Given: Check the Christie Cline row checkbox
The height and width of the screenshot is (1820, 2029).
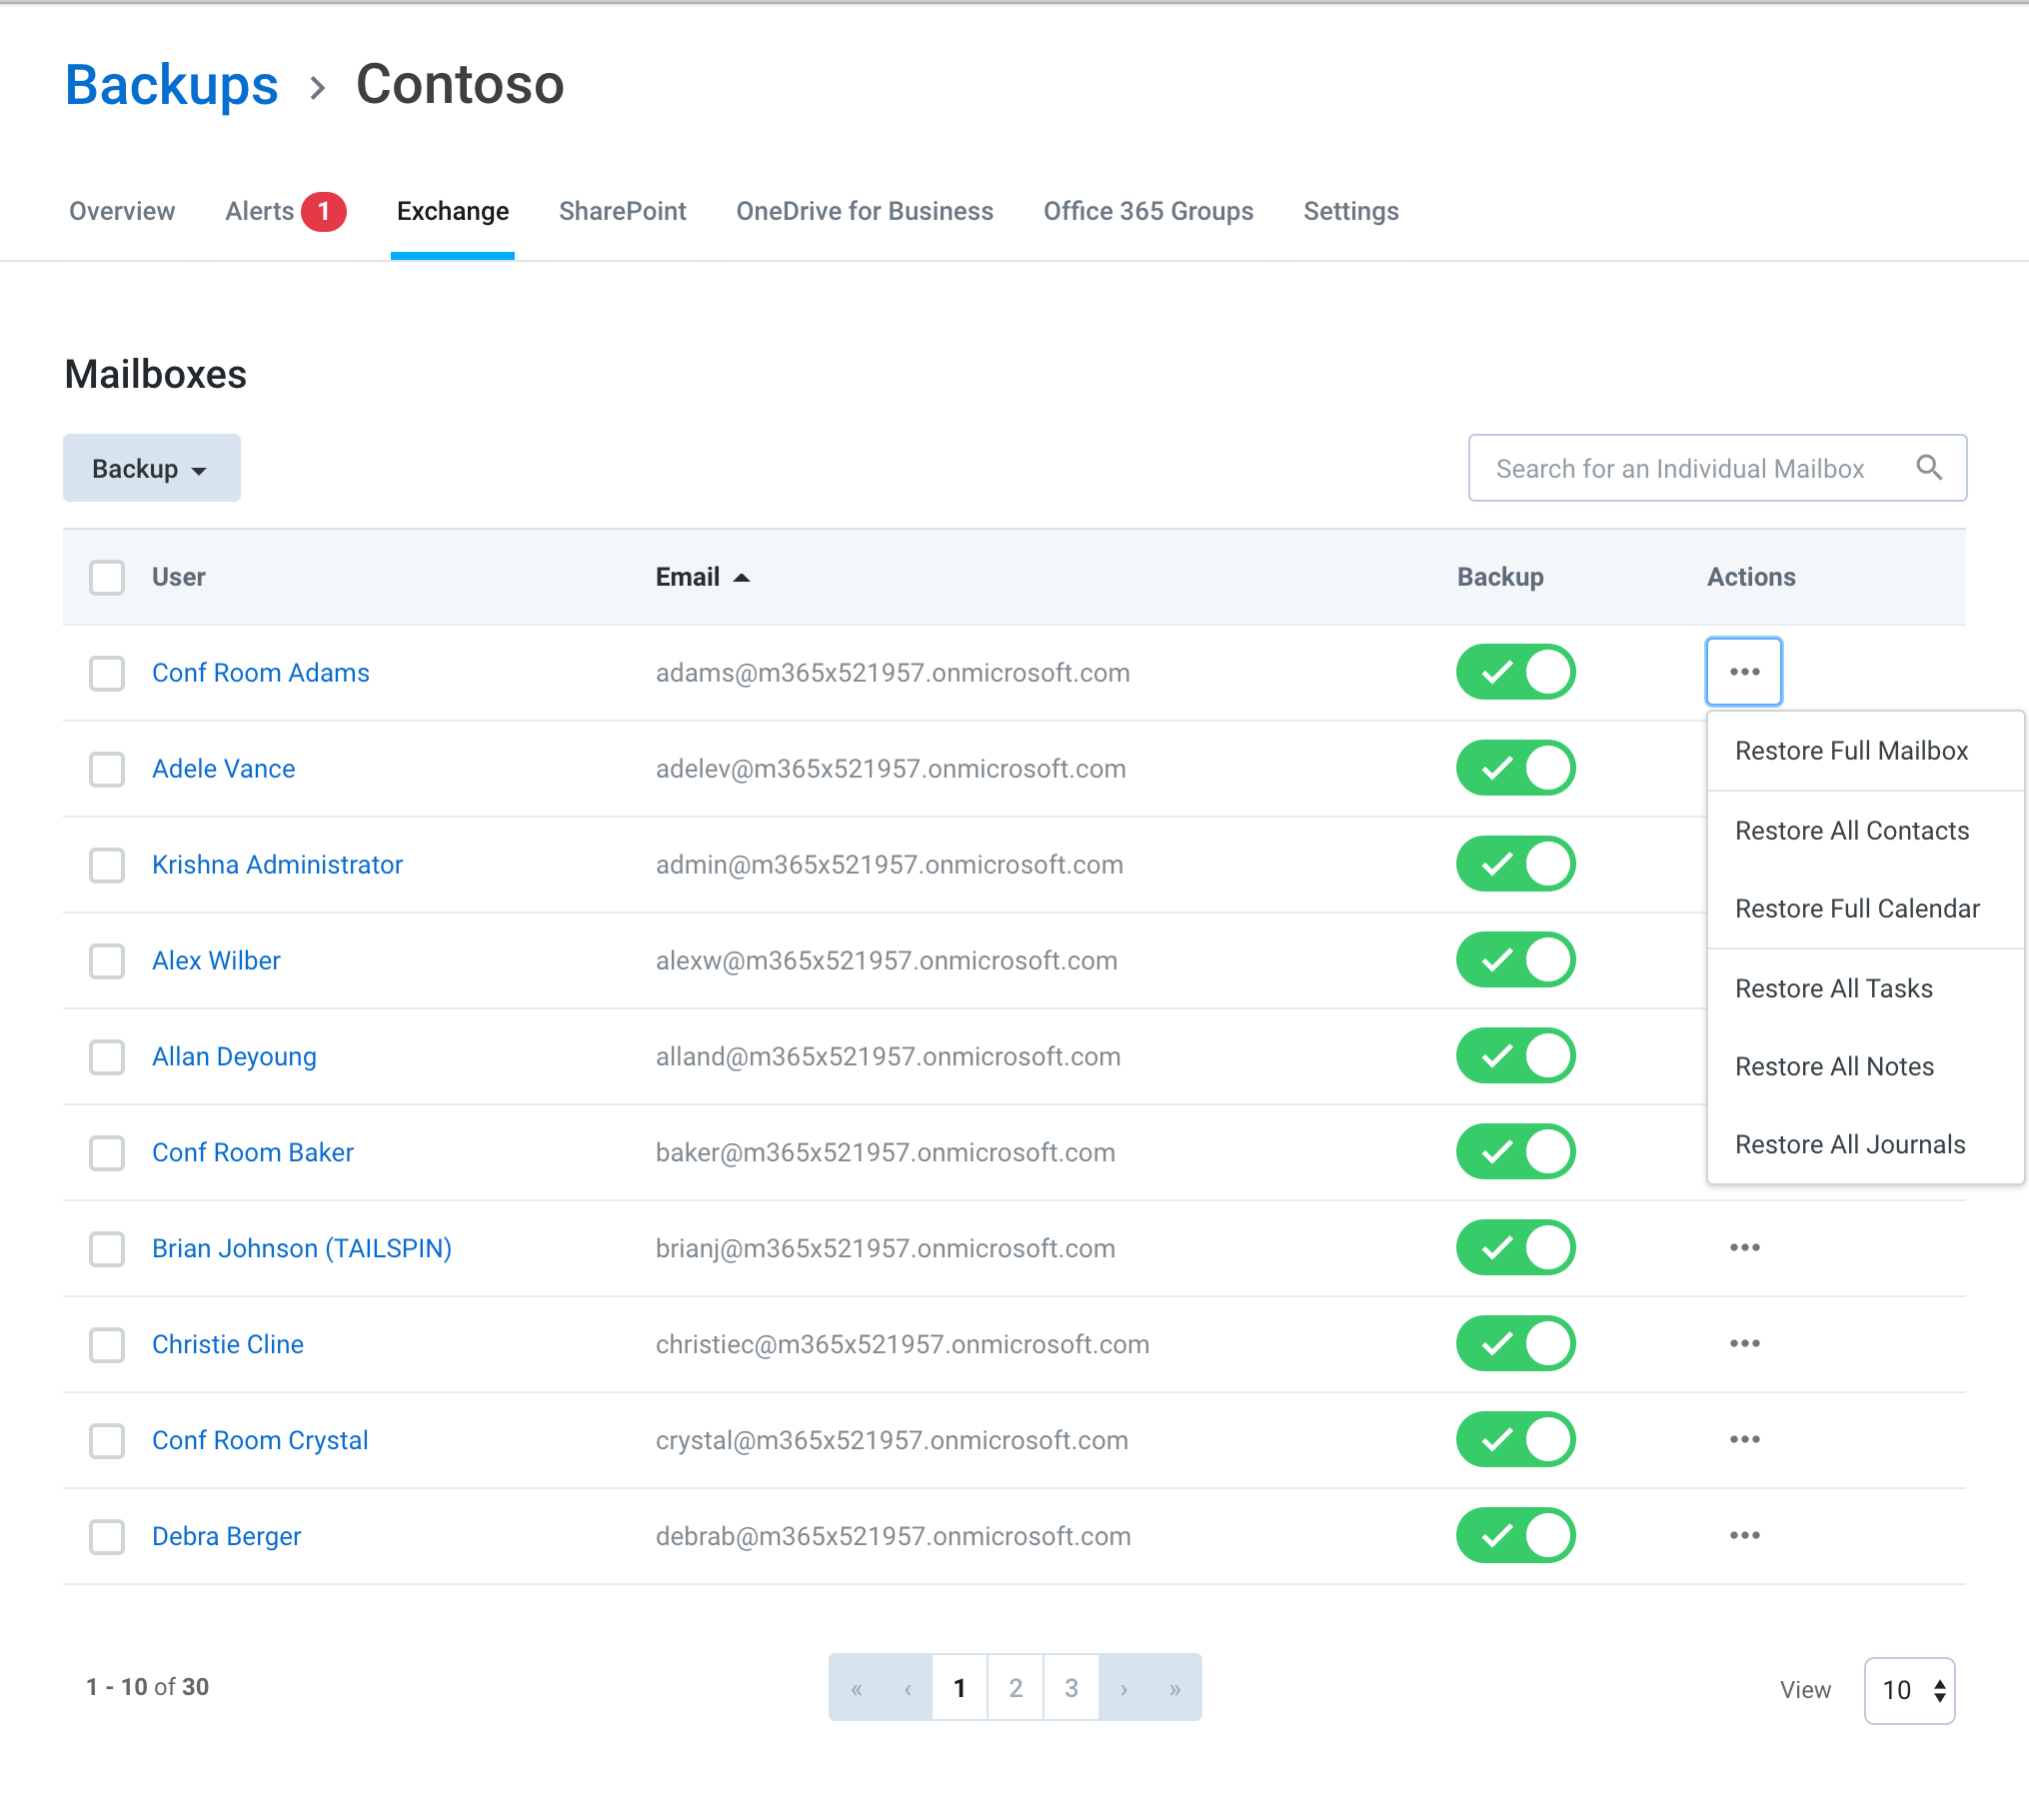Looking at the screenshot, I should tap(106, 1345).
